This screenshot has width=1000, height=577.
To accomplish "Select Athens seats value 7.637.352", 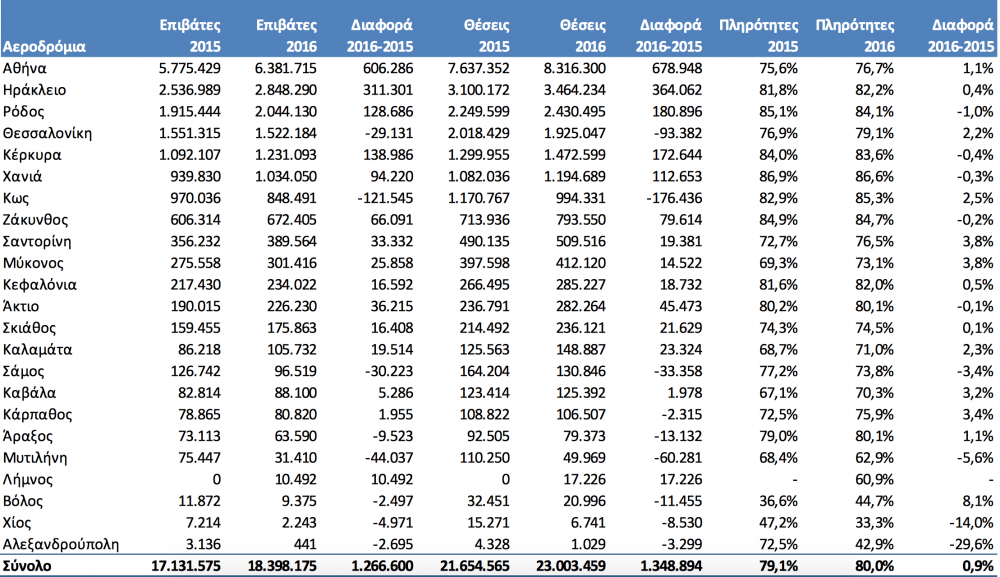I will (479, 69).
